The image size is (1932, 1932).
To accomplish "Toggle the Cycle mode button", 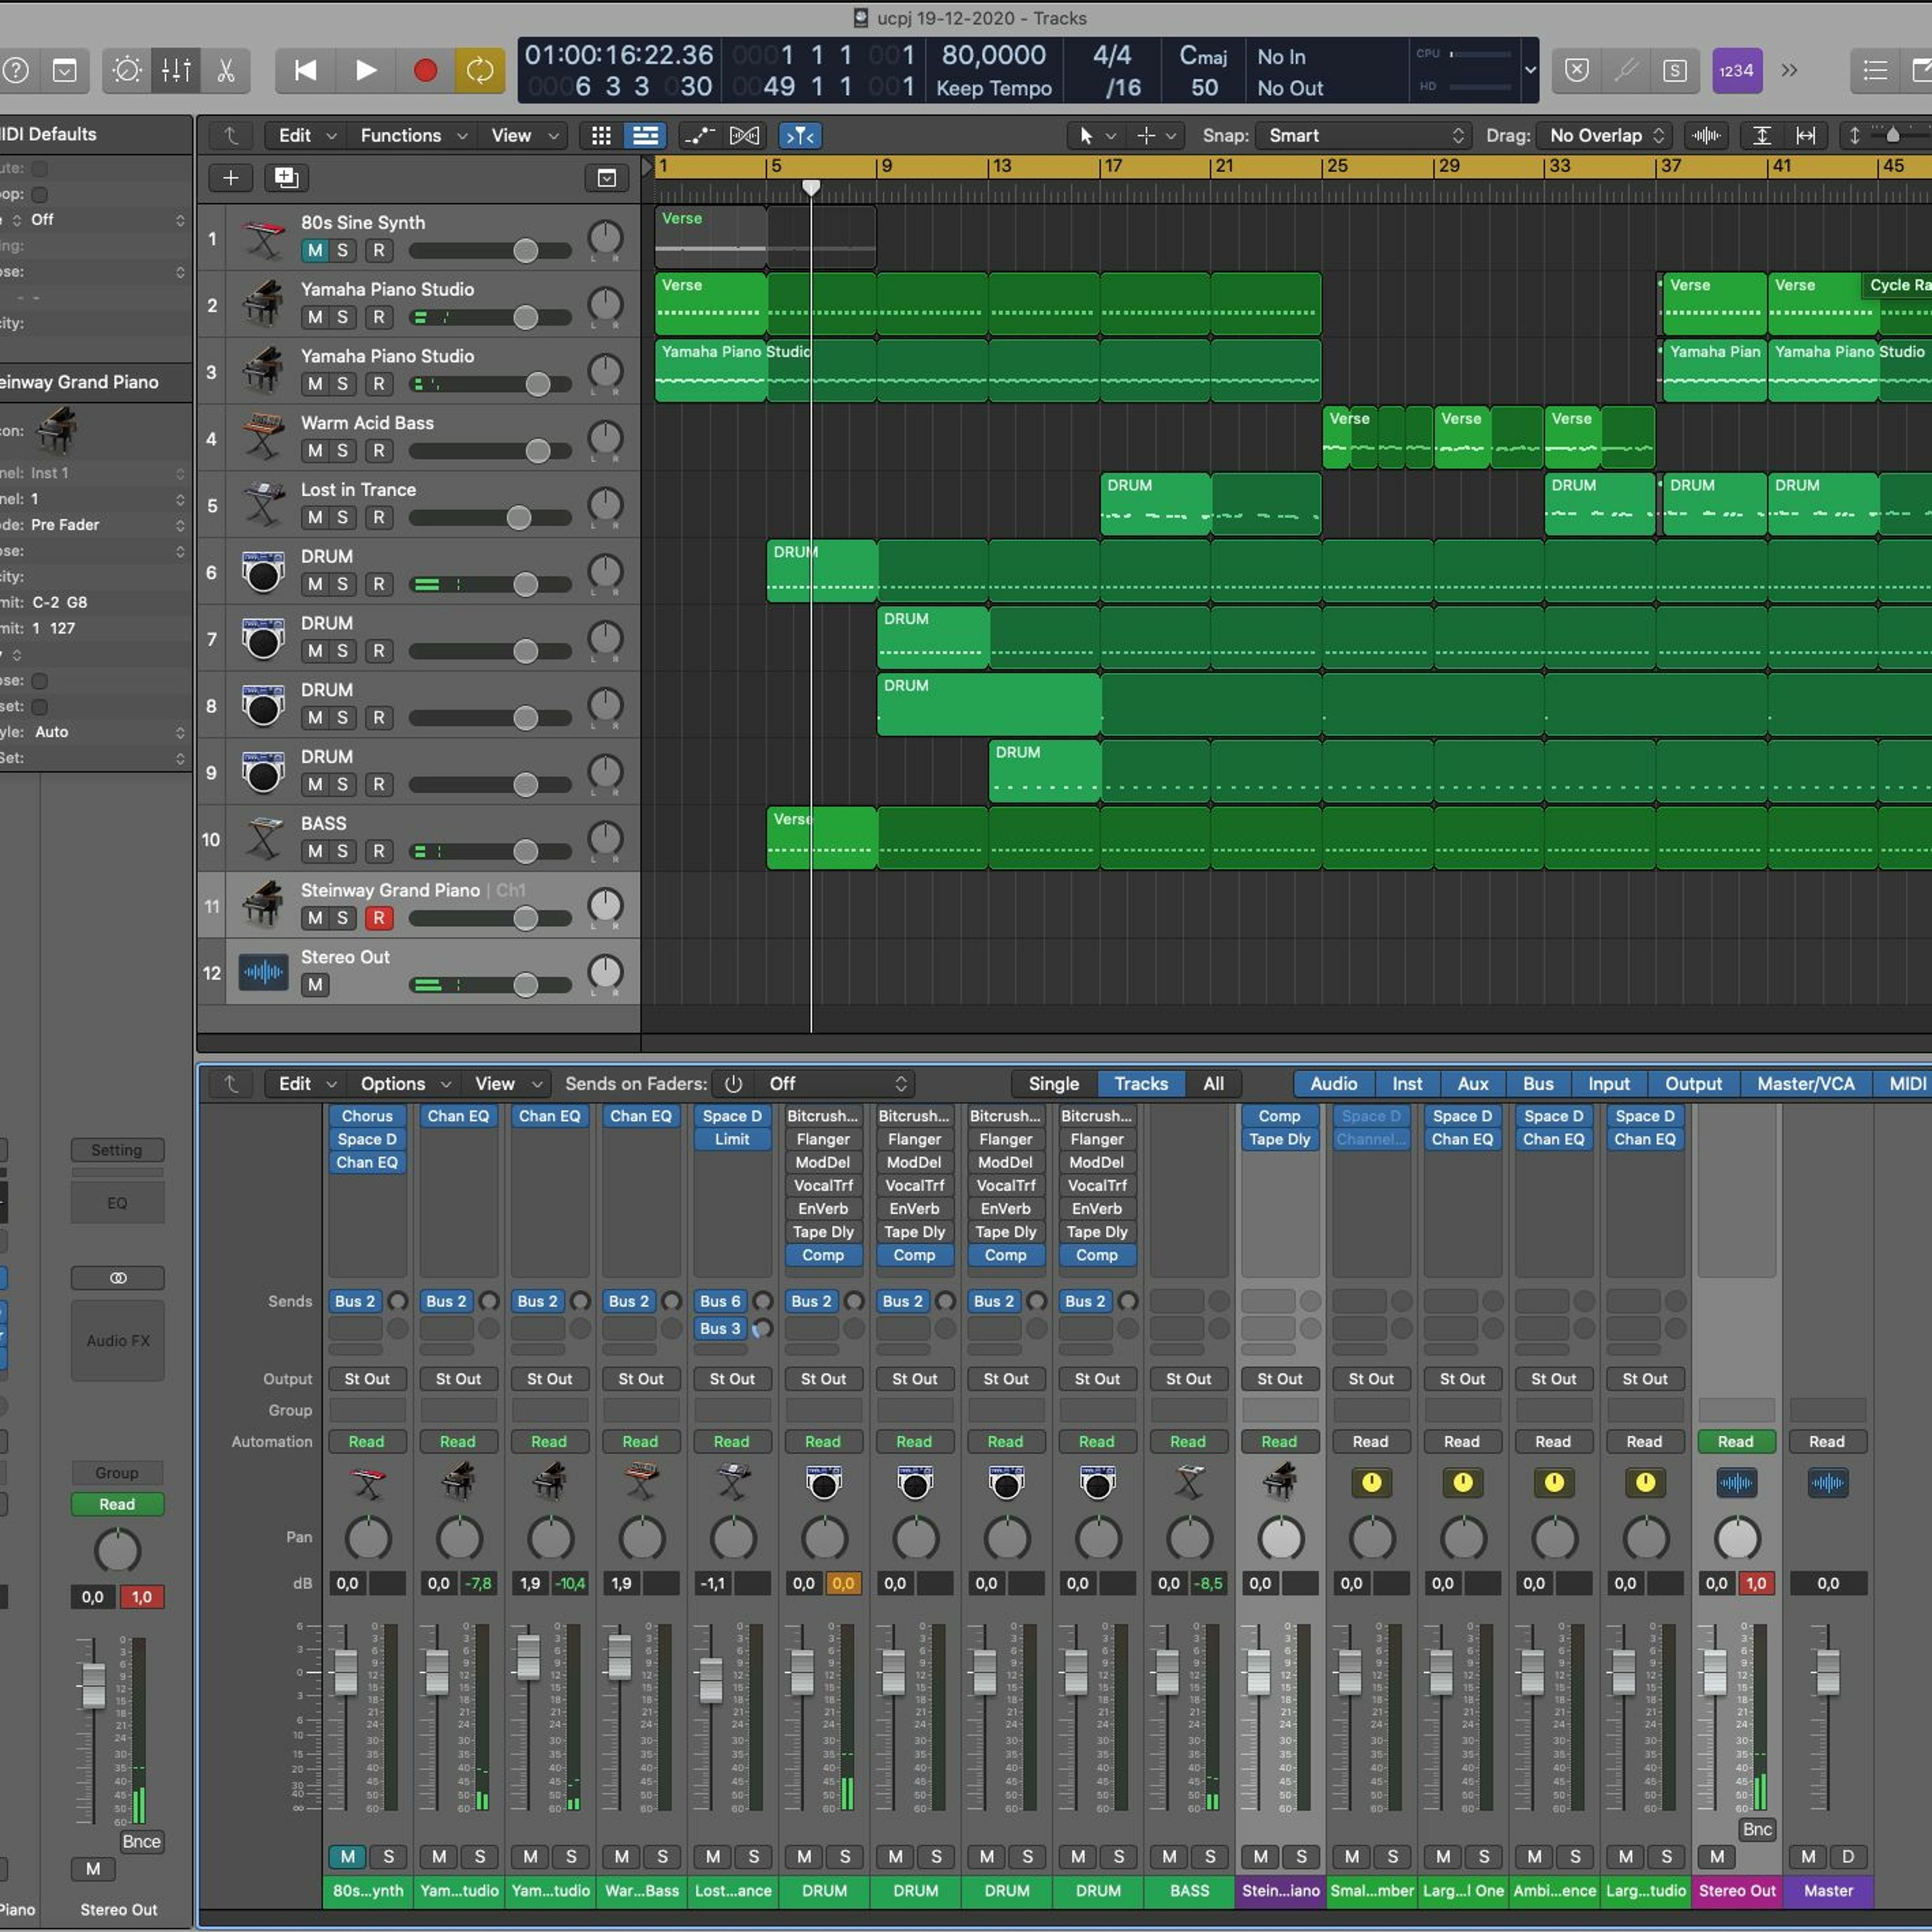I will 480,70.
